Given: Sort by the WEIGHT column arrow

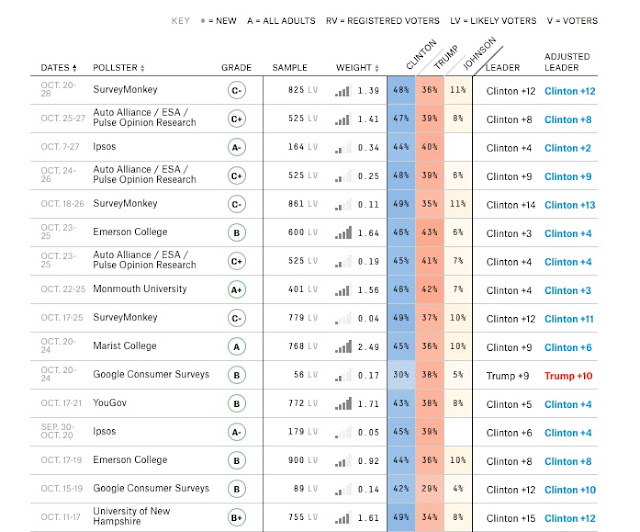Looking at the screenshot, I should [377, 68].
